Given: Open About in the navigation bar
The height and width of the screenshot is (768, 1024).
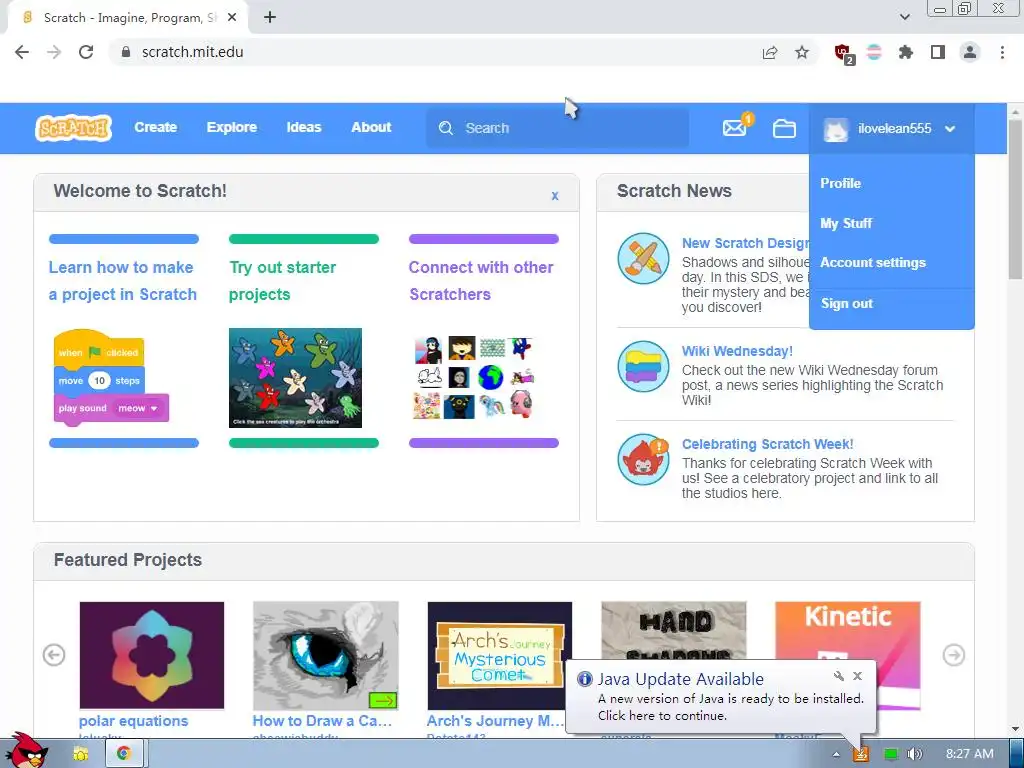Looking at the screenshot, I should [371, 127].
